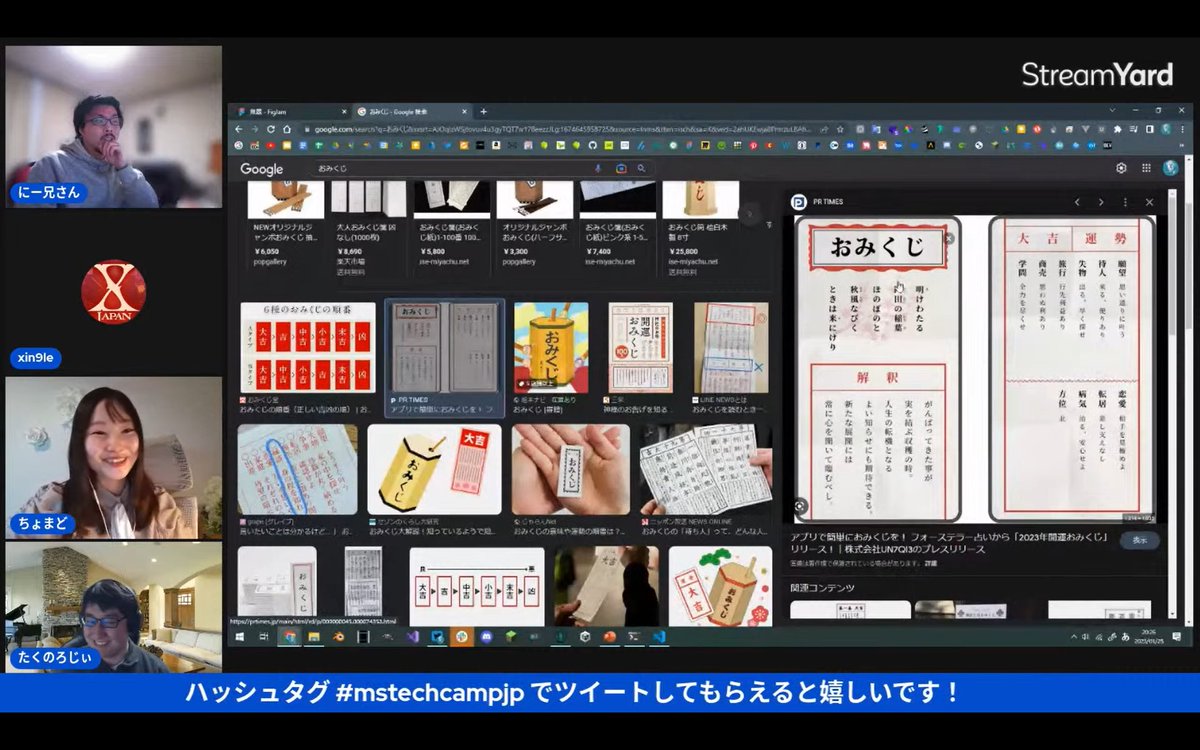Open the Chrome three-dot menu
The height and width of the screenshot is (750, 1200).
[1182, 130]
